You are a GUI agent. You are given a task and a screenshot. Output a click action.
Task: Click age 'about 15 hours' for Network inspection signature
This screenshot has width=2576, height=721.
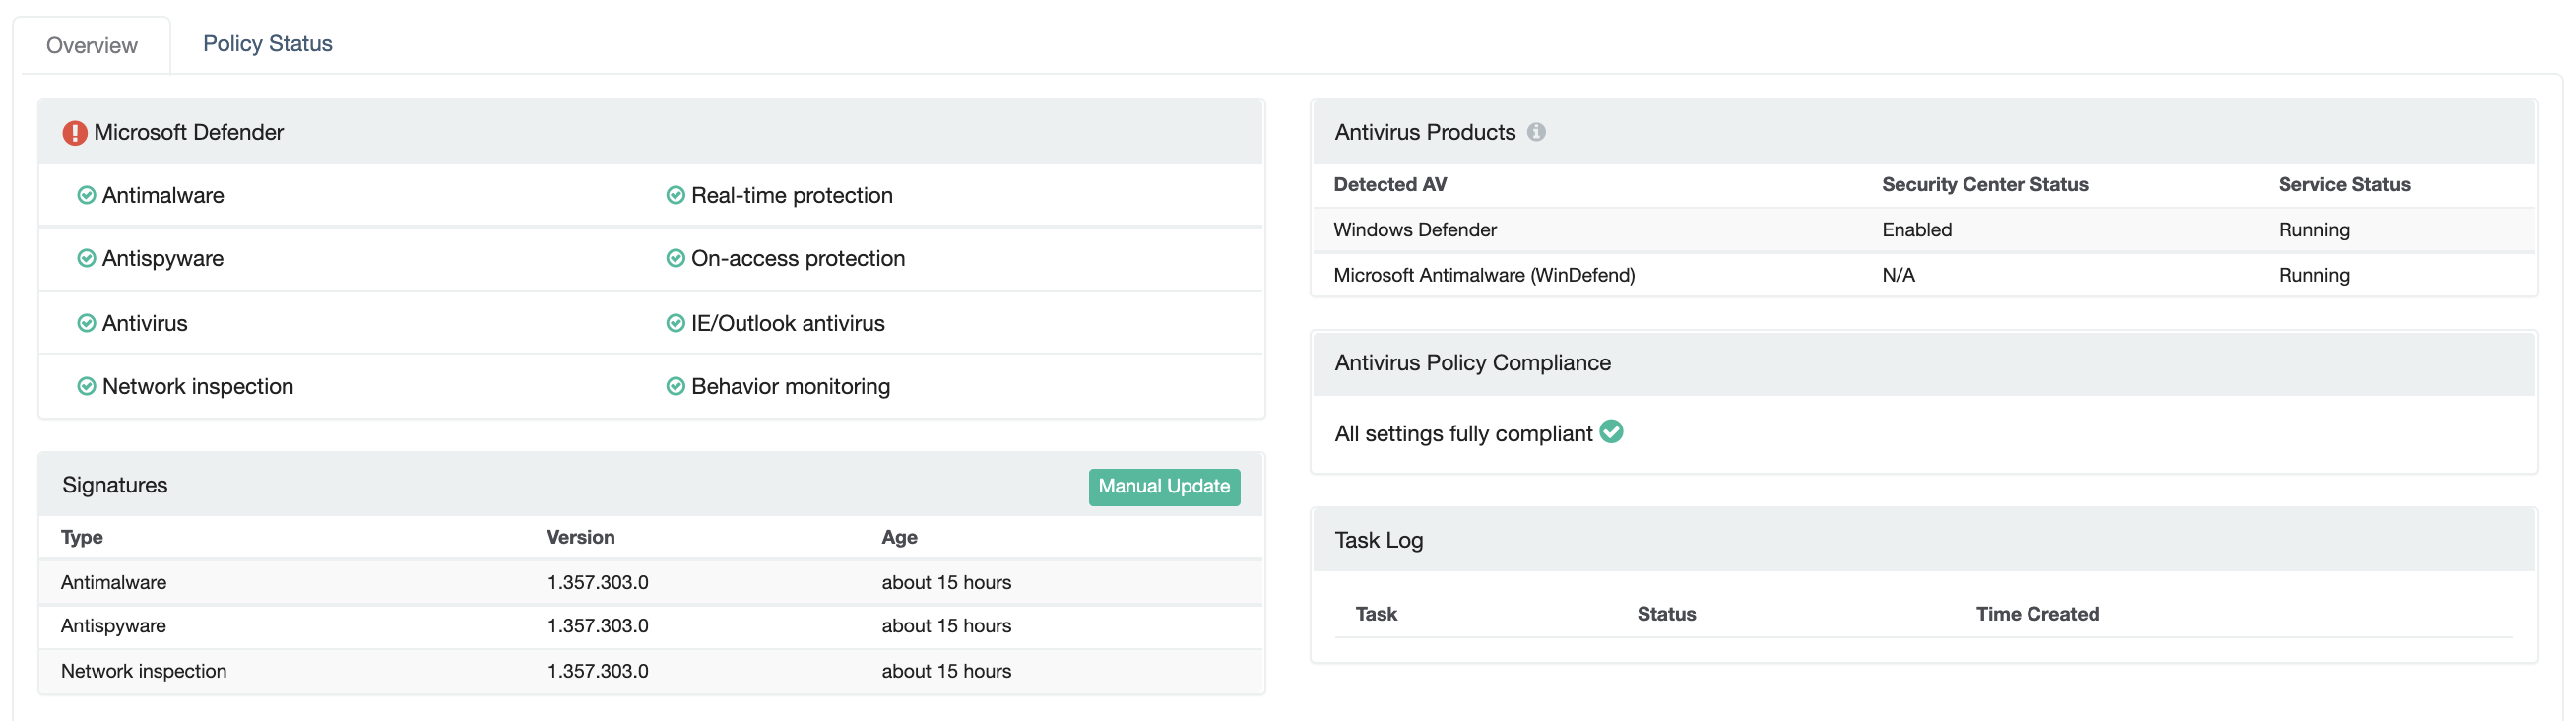(946, 671)
